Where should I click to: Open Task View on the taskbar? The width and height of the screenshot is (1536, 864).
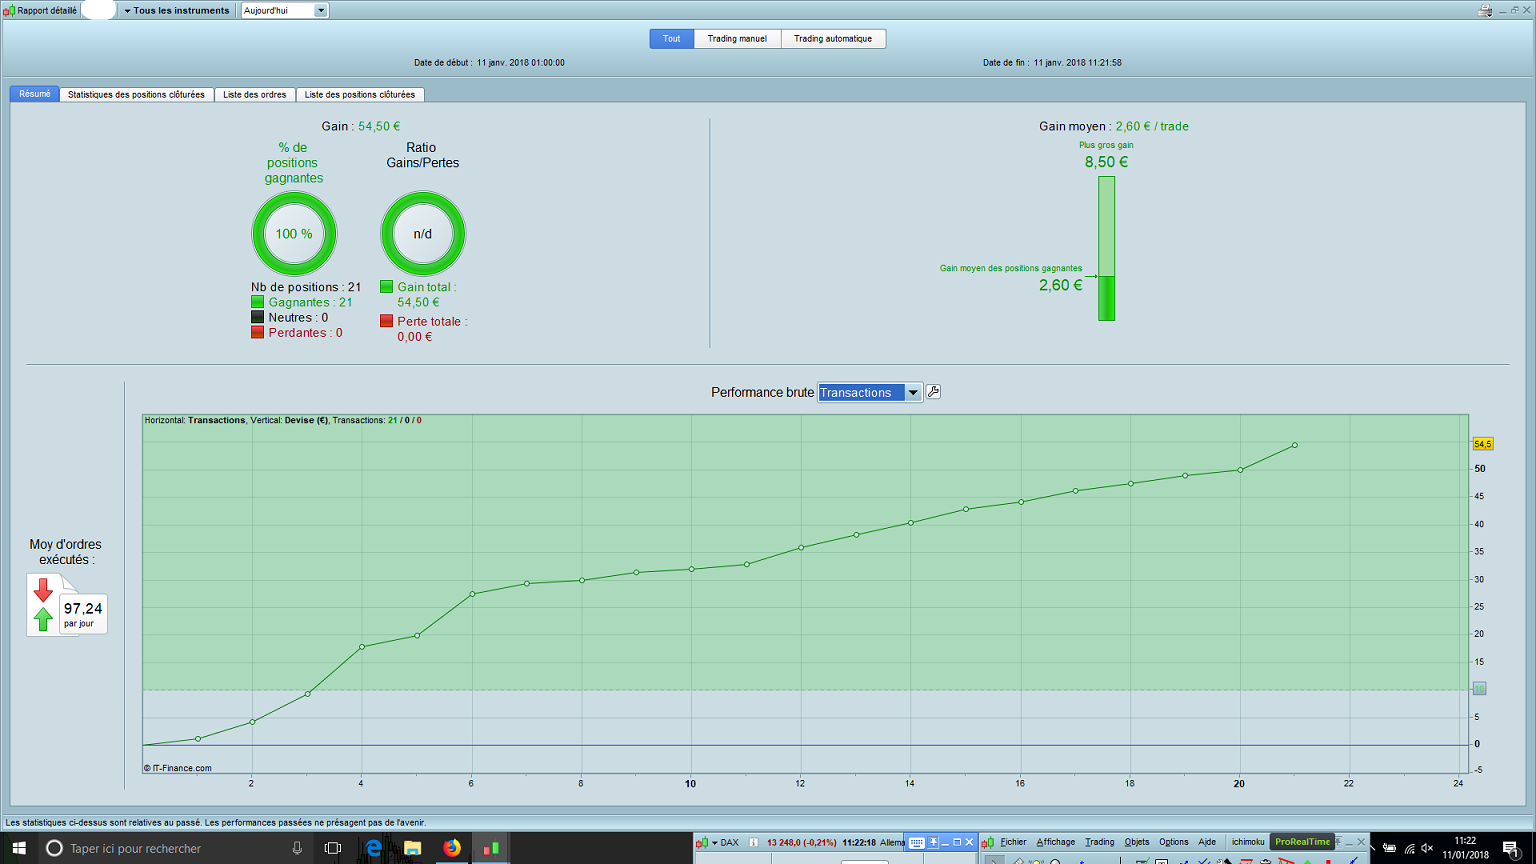(x=333, y=848)
